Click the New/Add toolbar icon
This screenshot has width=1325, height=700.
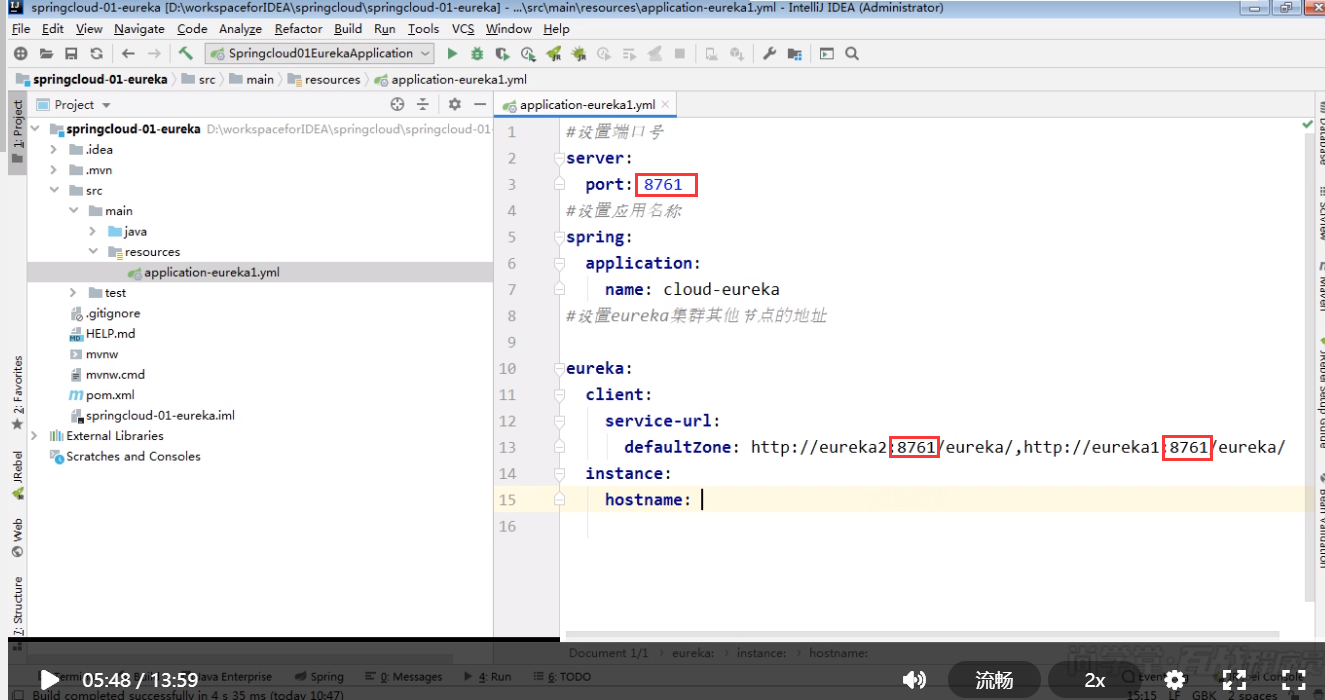pos(20,54)
